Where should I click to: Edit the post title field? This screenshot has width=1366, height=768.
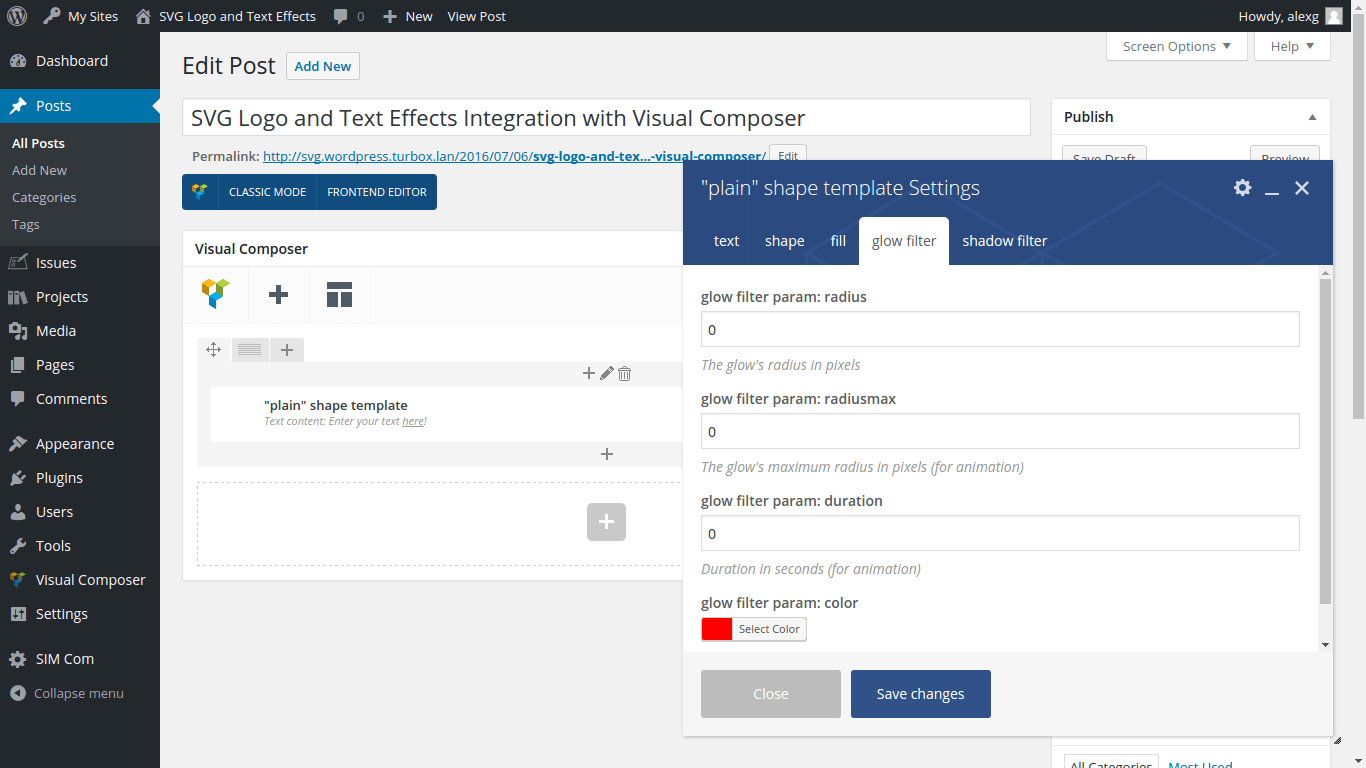pyautogui.click(x=606, y=118)
